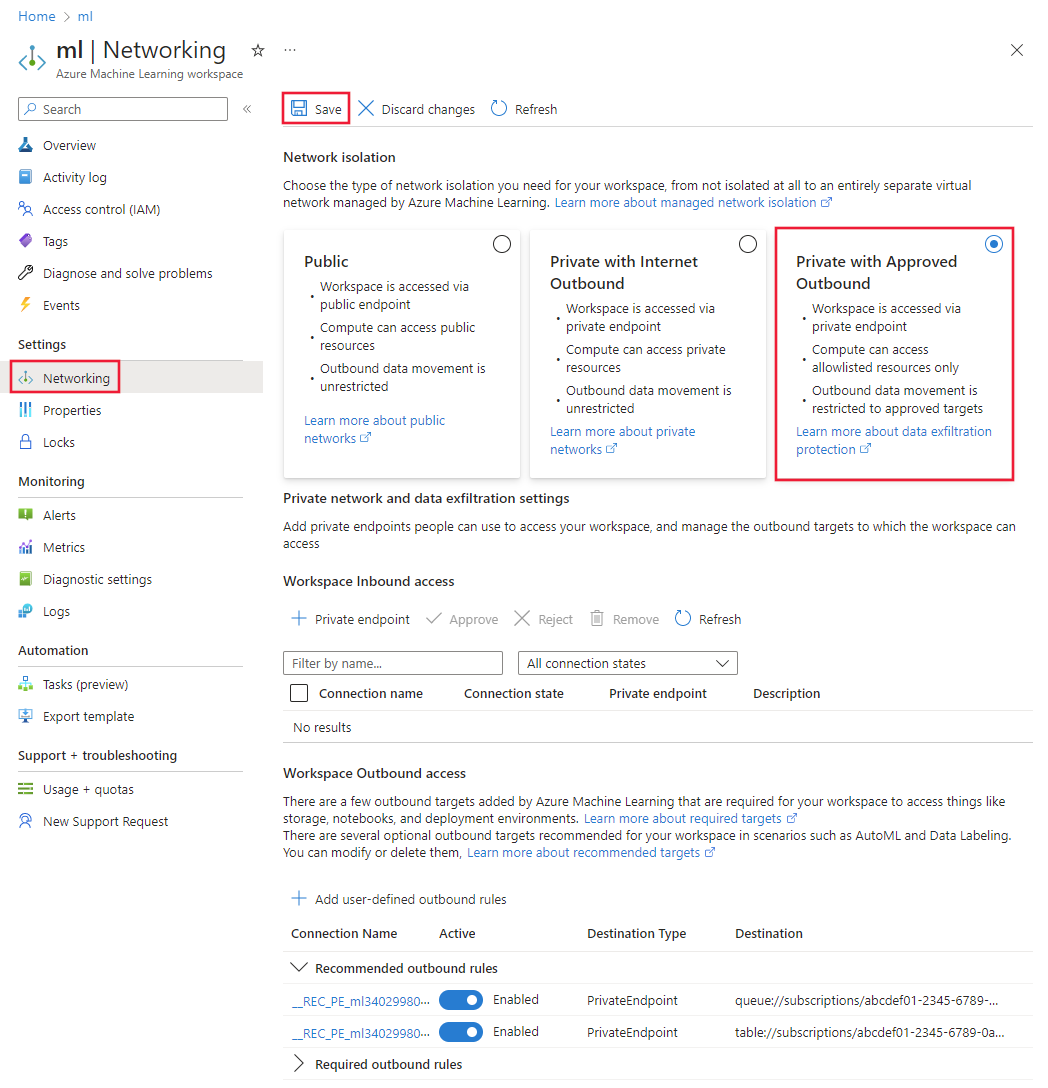
Task: Click the Alerts icon under Monitoring
Action: pyautogui.click(x=26, y=515)
